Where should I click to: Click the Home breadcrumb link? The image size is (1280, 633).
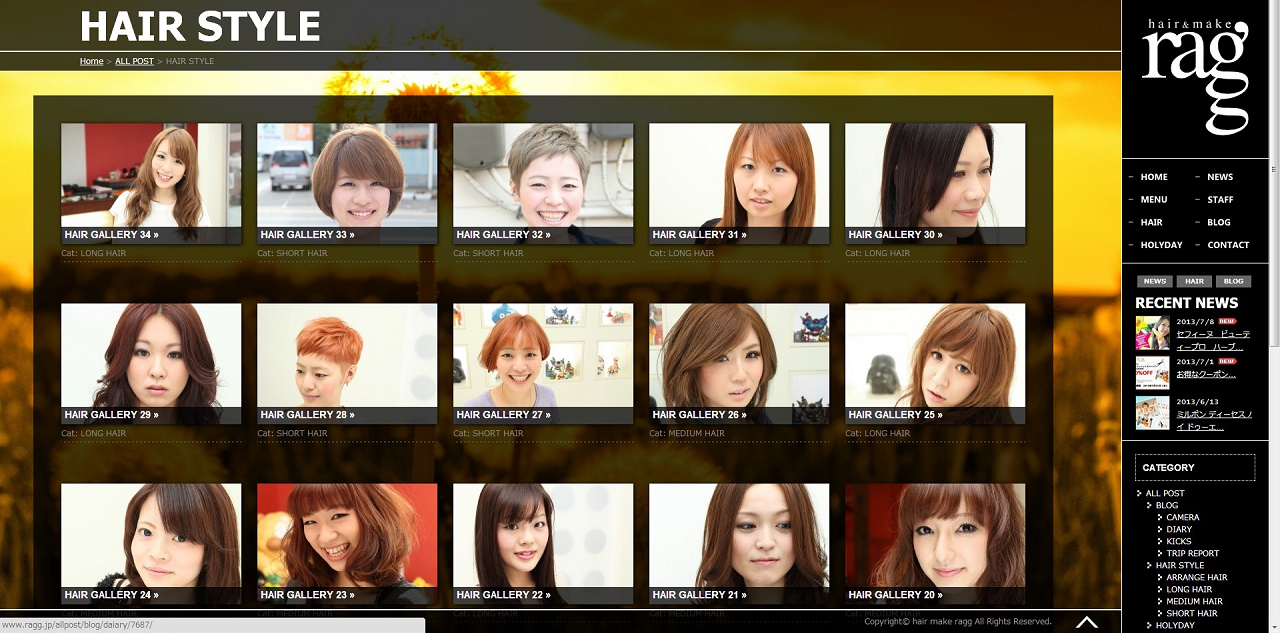tap(91, 62)
